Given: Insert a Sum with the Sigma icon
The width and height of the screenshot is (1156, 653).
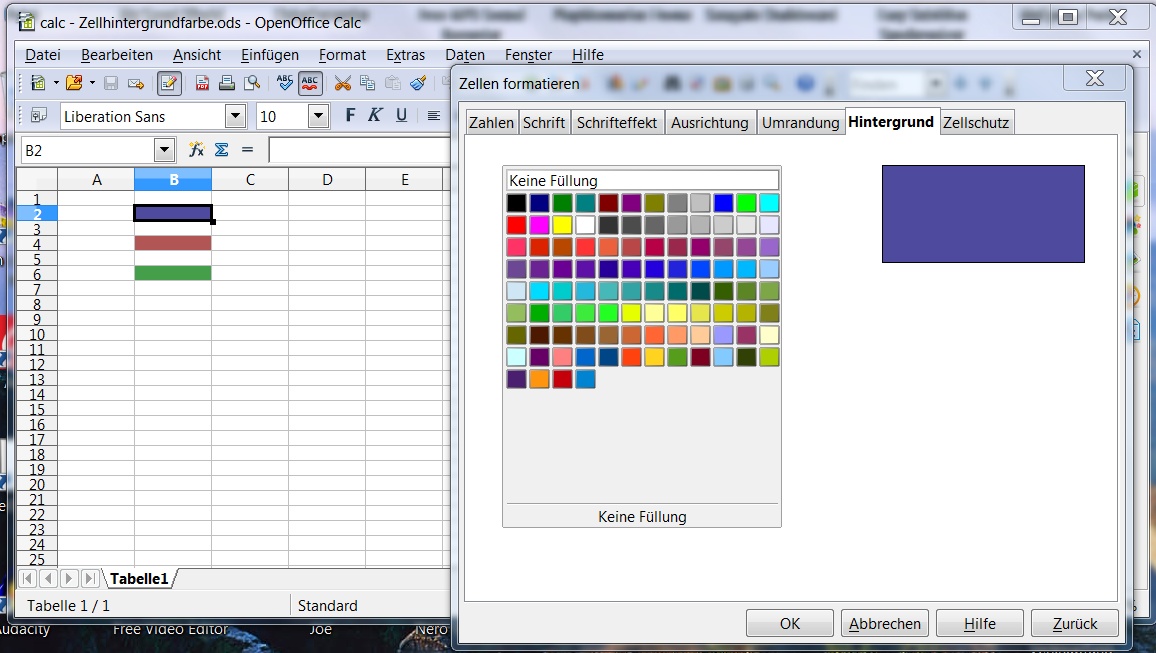Looking at the screenshot, I should (219, 149).
